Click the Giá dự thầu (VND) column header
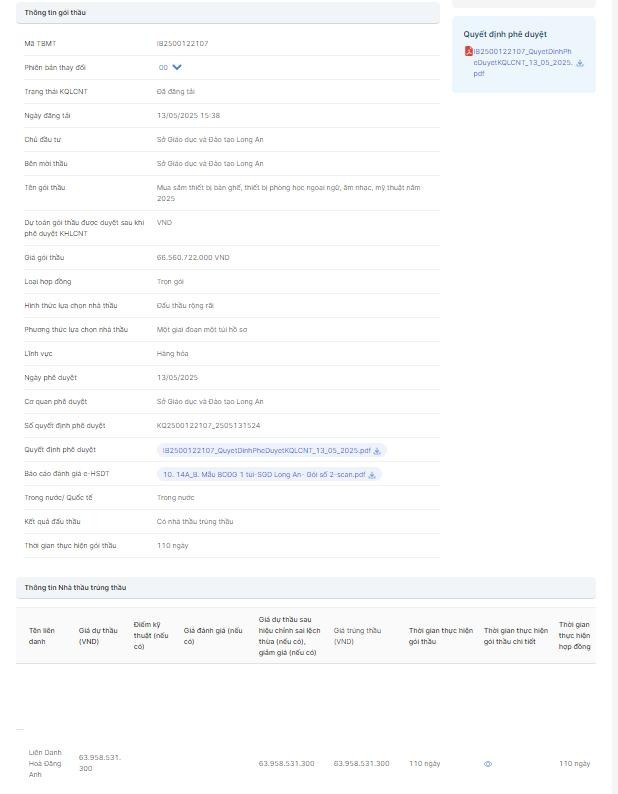The width and height of the screenshot is (618, 794). pyautogui.click(x=98, y=636)
